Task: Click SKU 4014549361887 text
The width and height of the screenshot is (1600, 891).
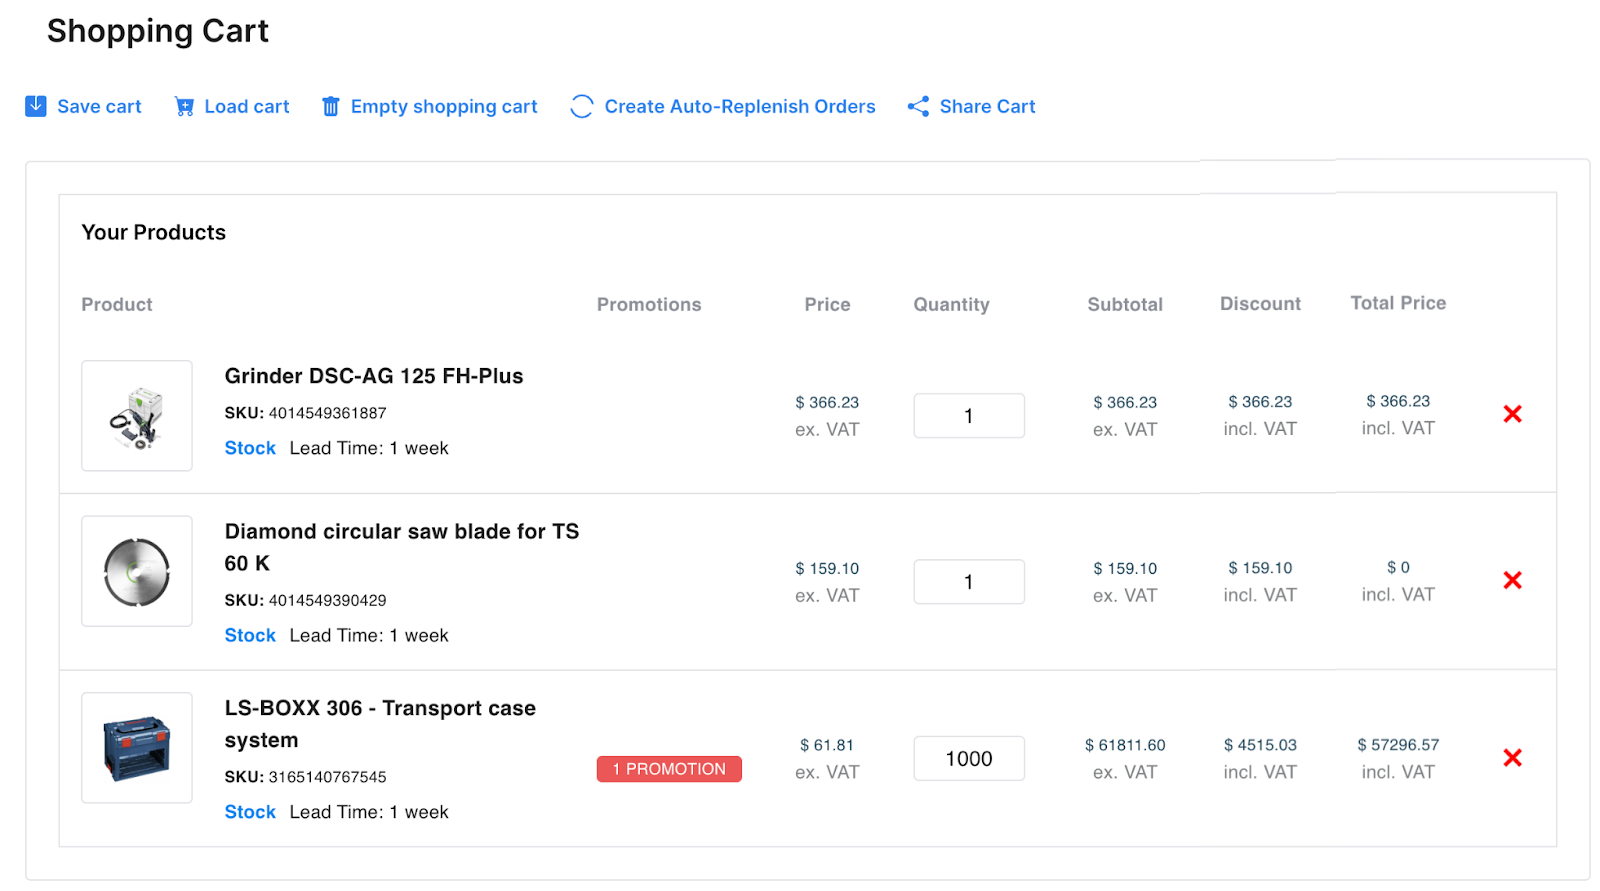Action: 305,413
